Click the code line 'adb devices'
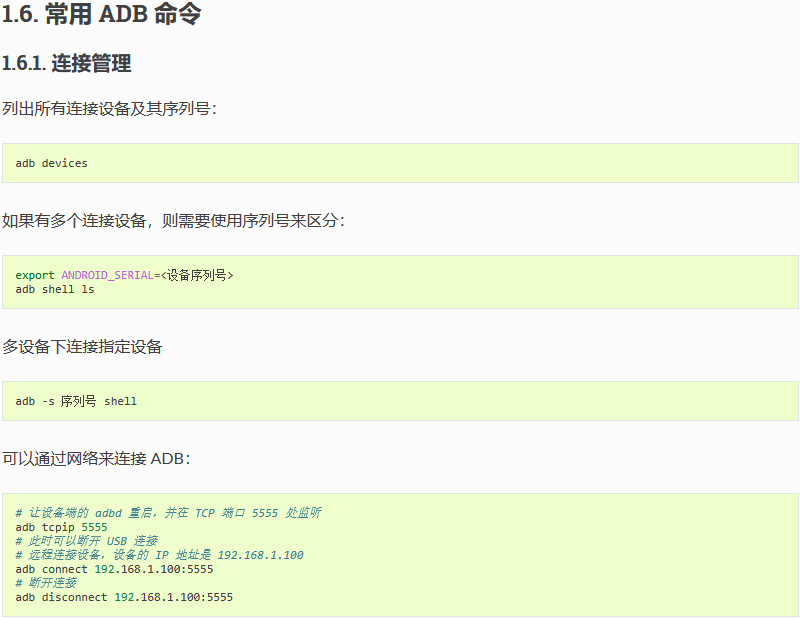The height and width of the screenshot is (618, 800). 52,163
